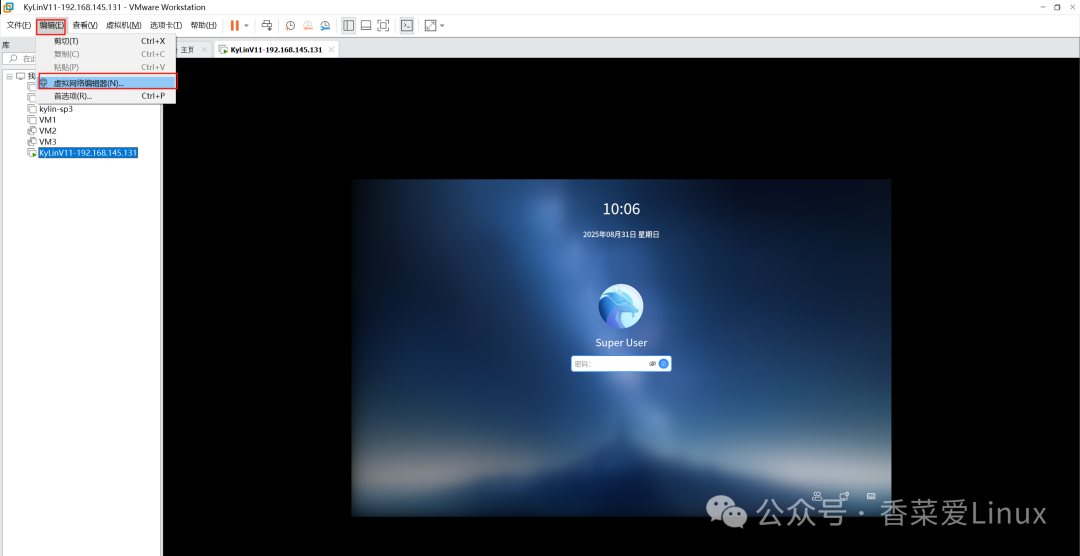The width and height of the screenshot is (1080, 556).
Task: Revert the virtual machine to previous snapshot
Action: [308, 25]
